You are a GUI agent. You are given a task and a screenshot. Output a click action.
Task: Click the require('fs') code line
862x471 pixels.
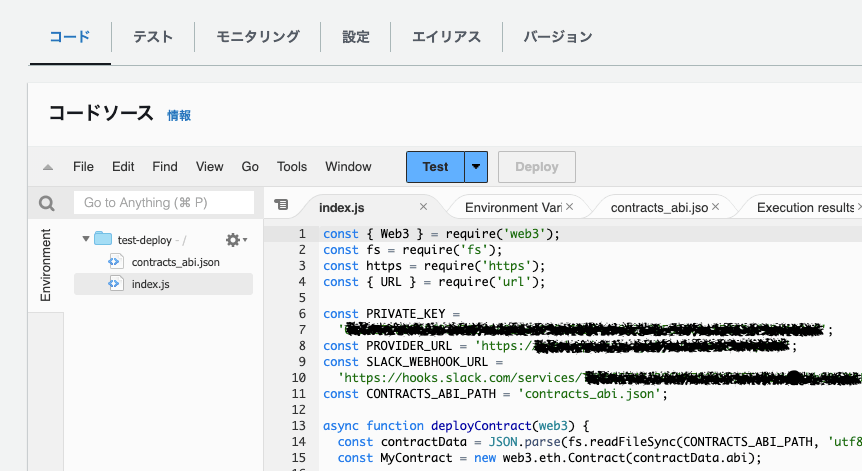(413, 250)
